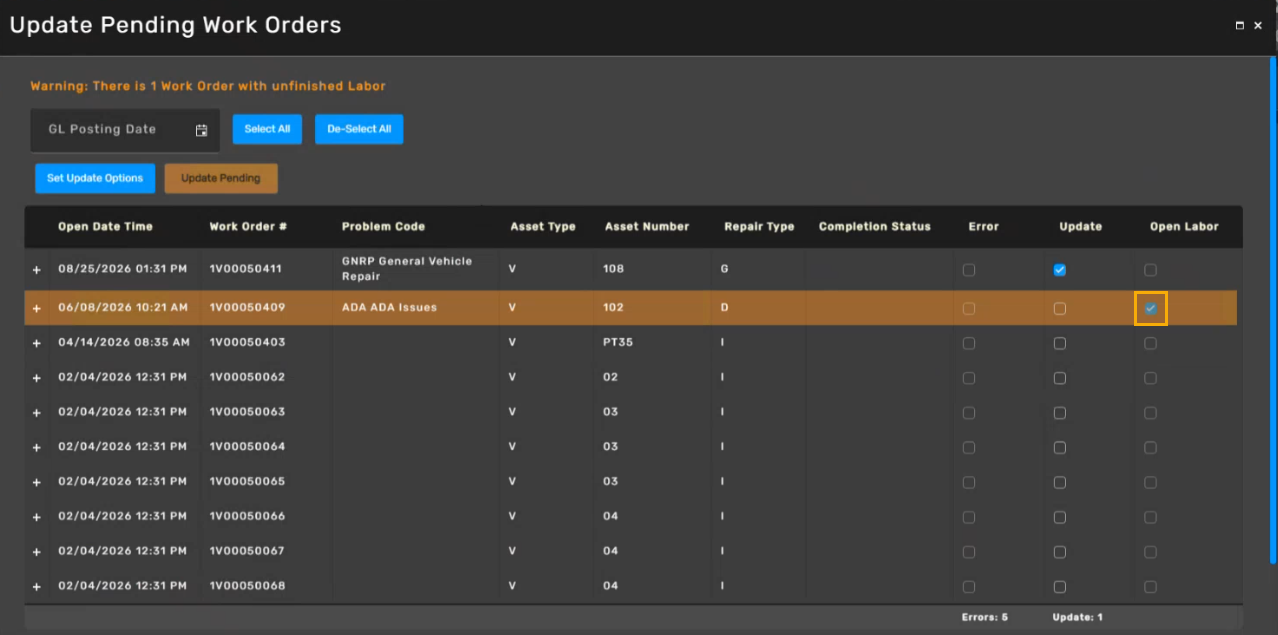Check Update for work order 1V00050065

[x=1060, y=482]
